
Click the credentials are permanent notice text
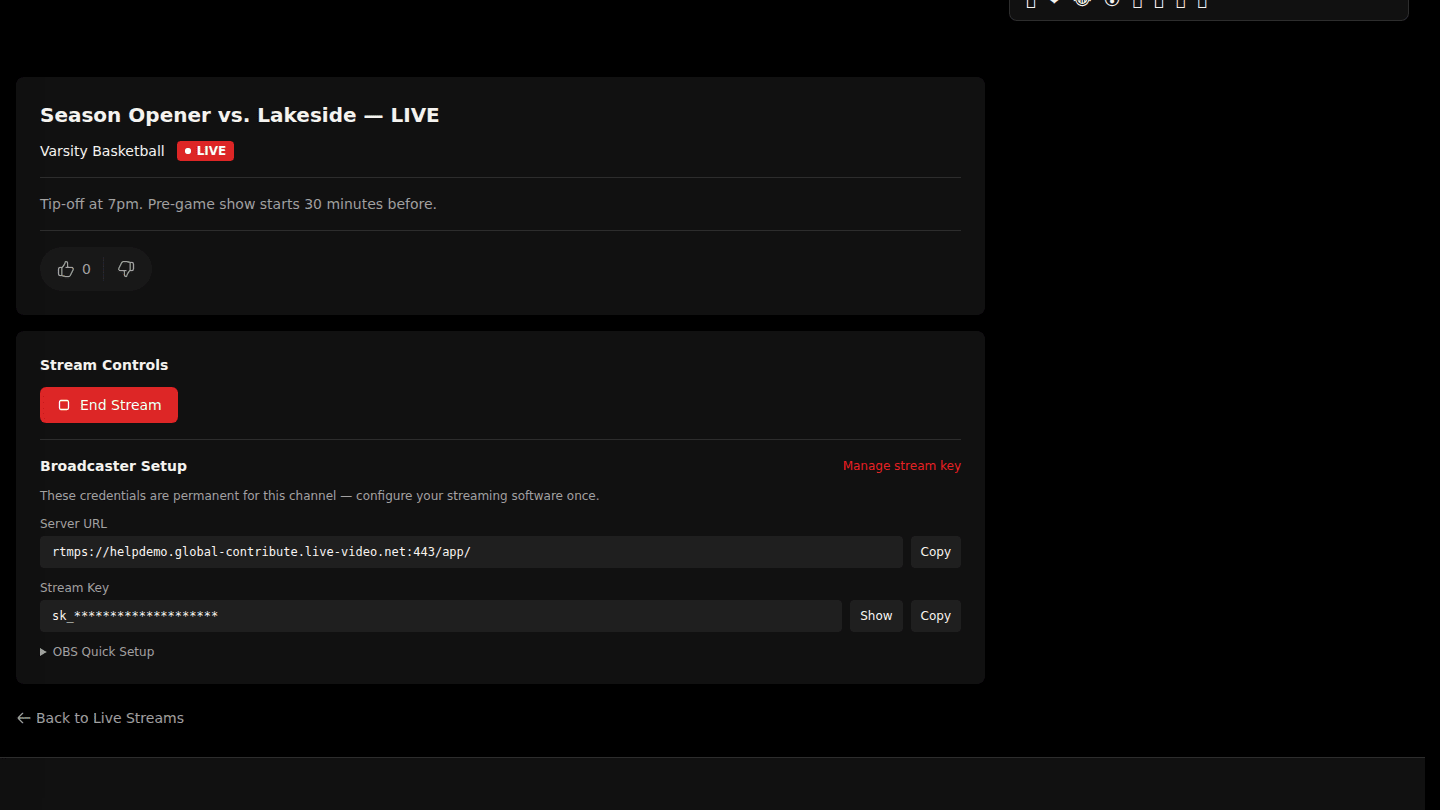(x=319, y=496)
